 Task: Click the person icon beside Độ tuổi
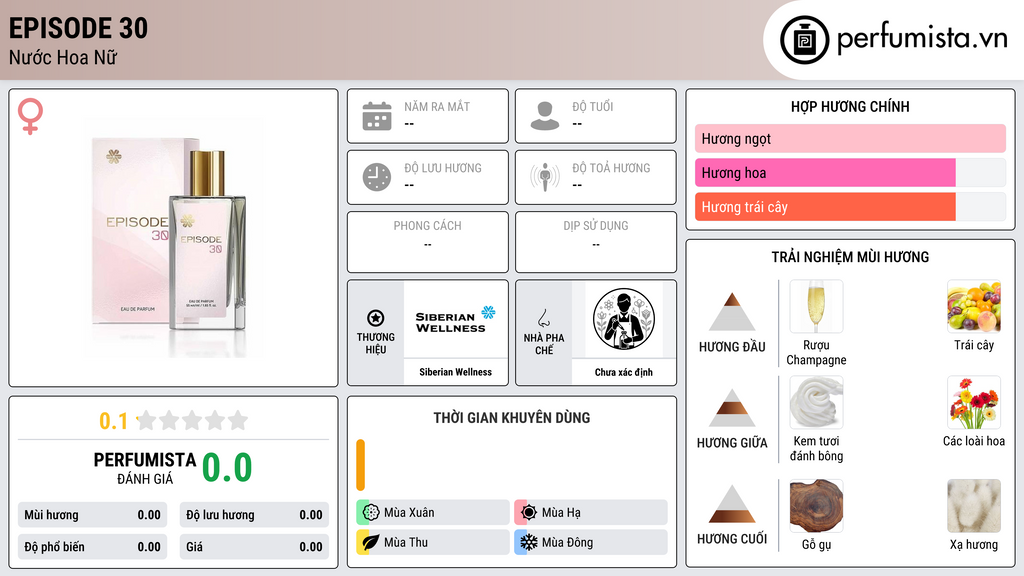pos(545,116)
